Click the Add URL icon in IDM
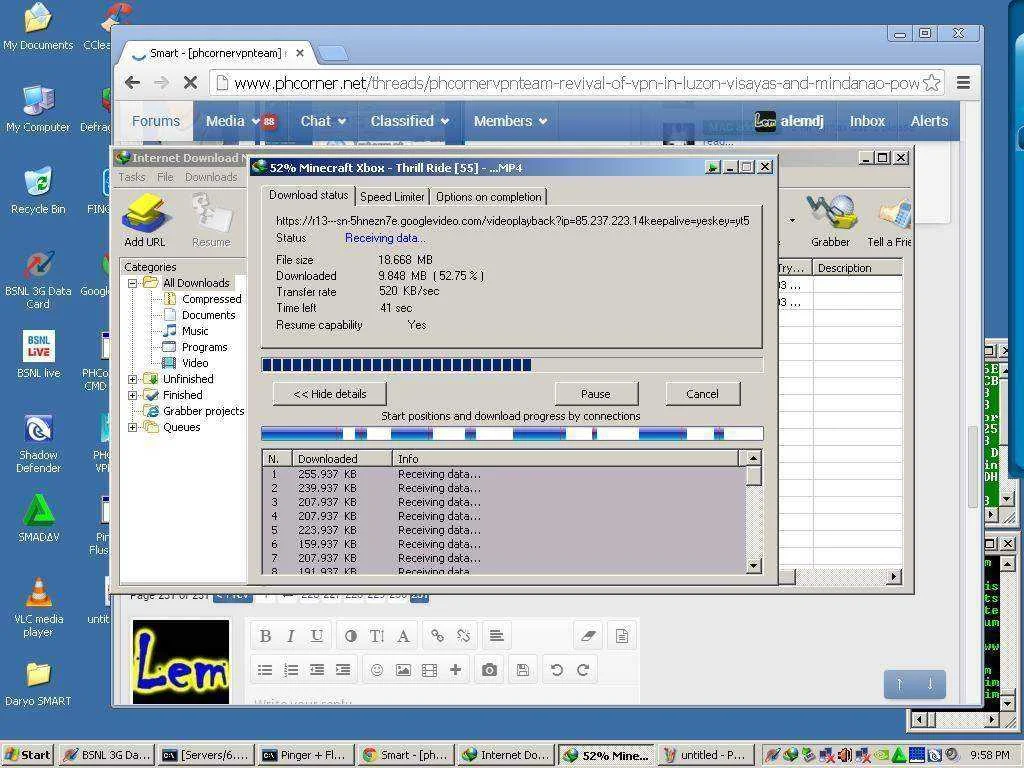Viewport: 1024px width, 768px height. pyautogui.click(x=145, y=221)
